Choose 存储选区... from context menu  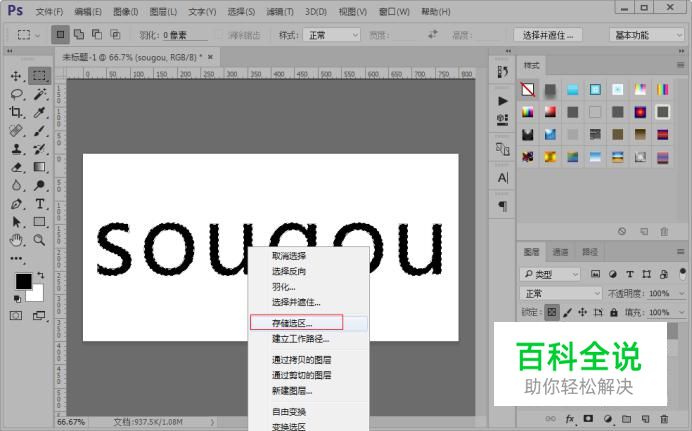(x=308, y=323)
